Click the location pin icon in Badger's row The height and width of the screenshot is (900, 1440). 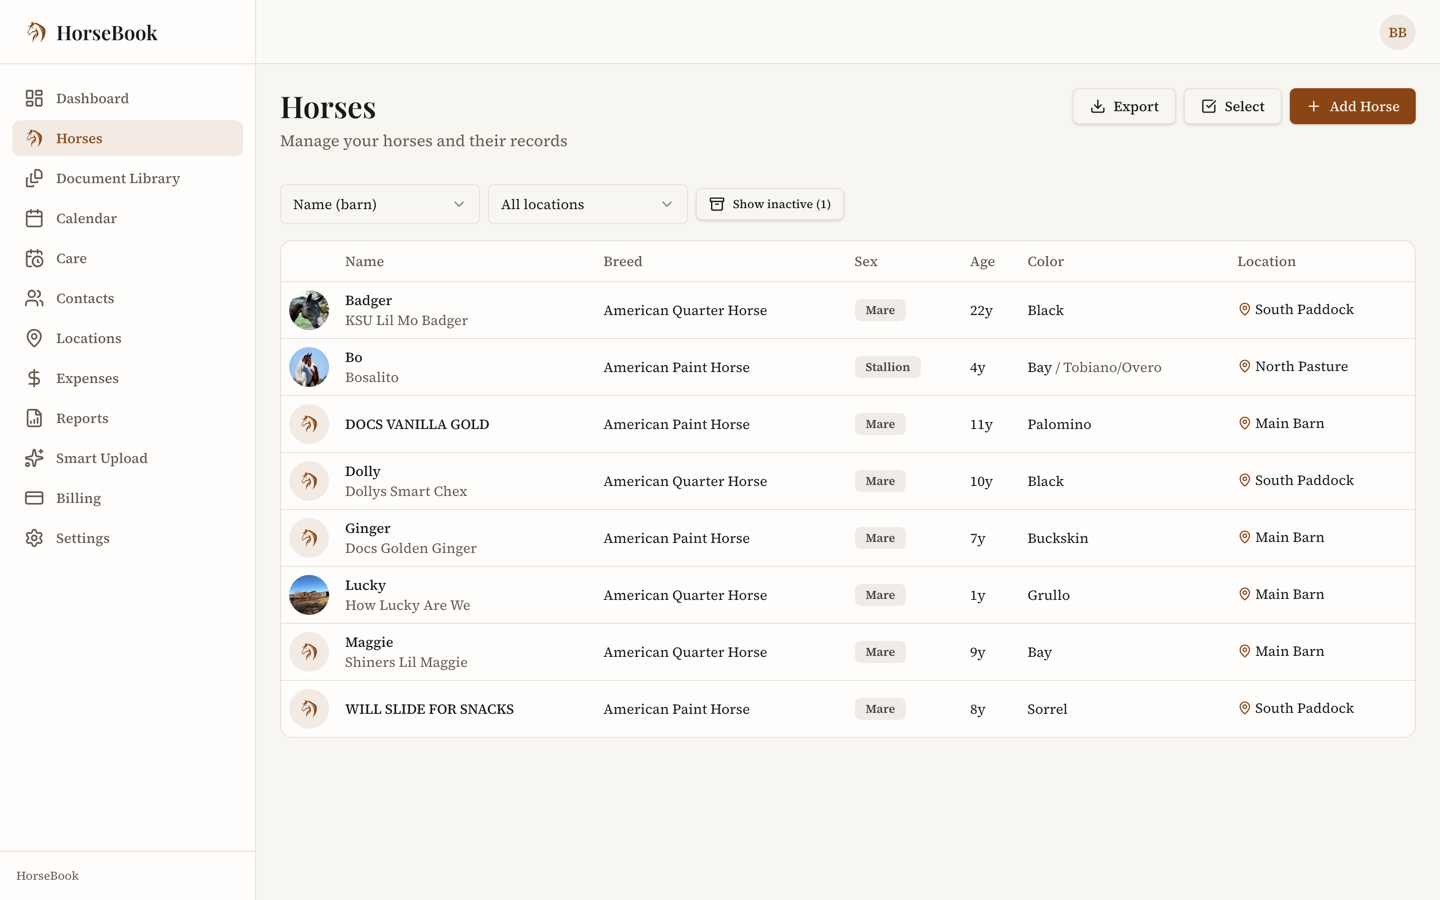click(1244, 310)
